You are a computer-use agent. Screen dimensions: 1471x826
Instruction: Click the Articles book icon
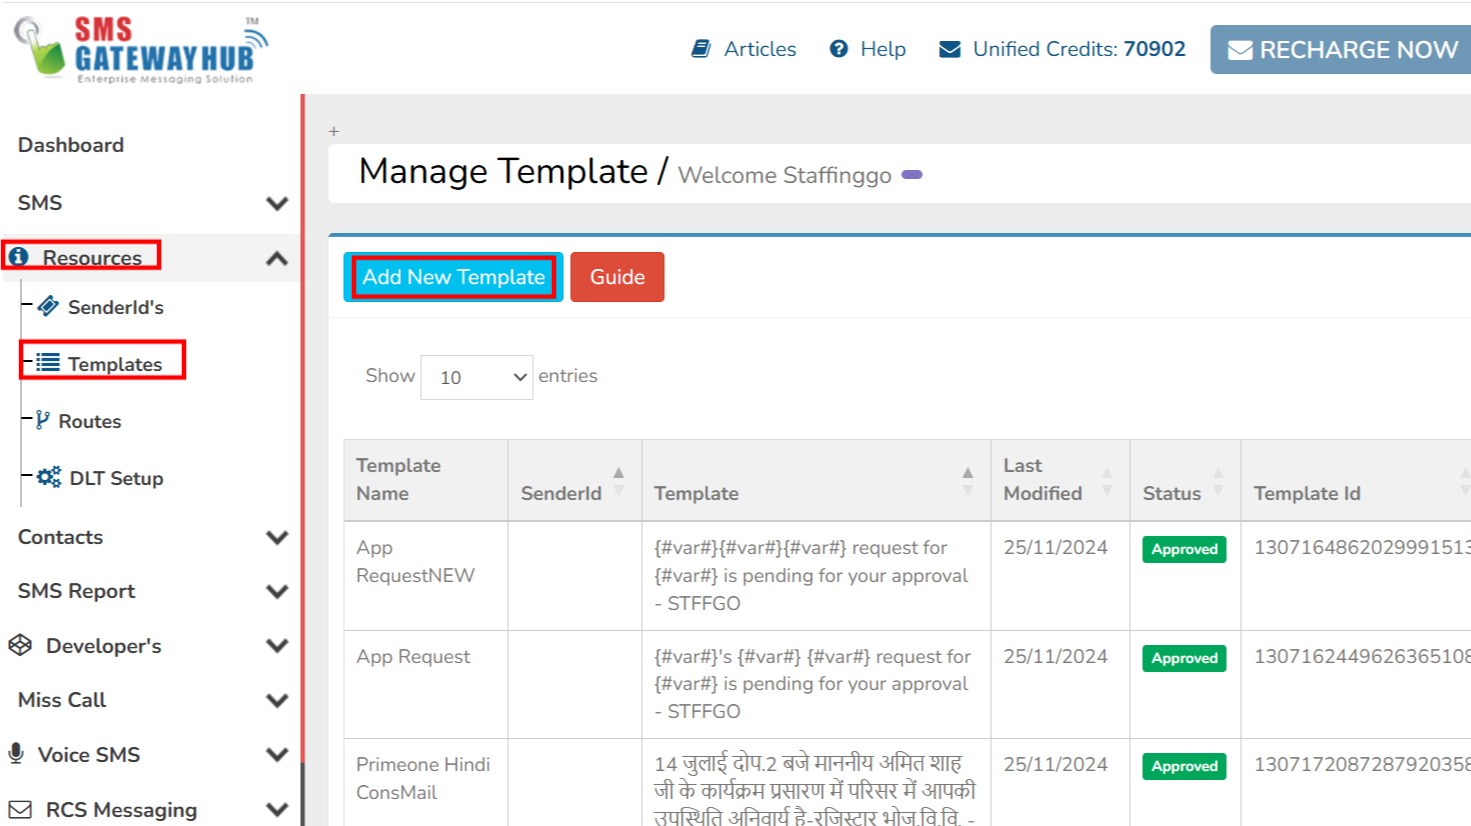[701, 49]
